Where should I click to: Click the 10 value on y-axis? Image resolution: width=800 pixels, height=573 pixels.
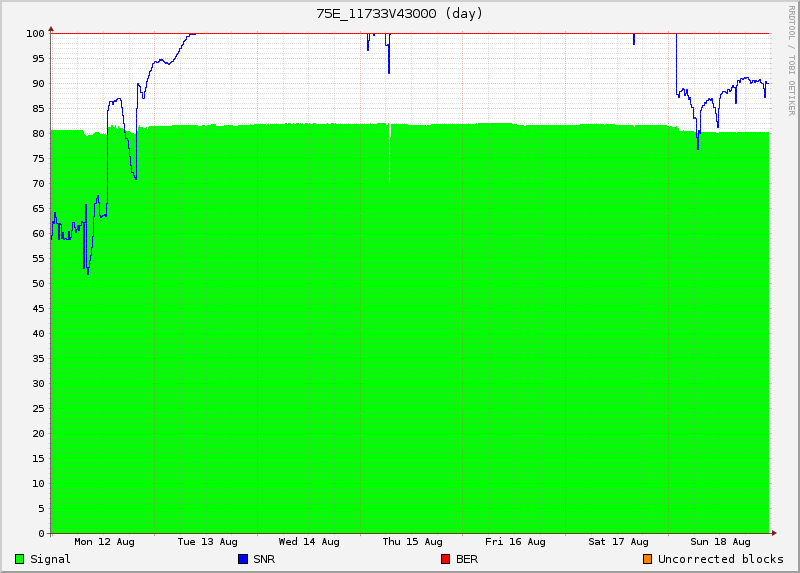(38, 484)
